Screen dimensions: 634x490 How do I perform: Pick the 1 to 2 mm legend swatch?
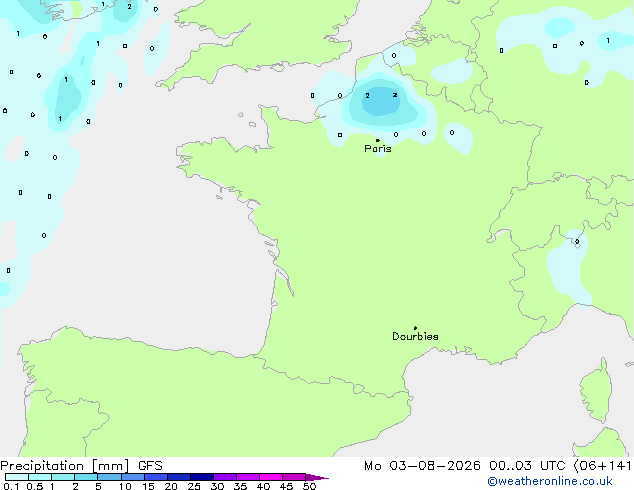(63, 477)
